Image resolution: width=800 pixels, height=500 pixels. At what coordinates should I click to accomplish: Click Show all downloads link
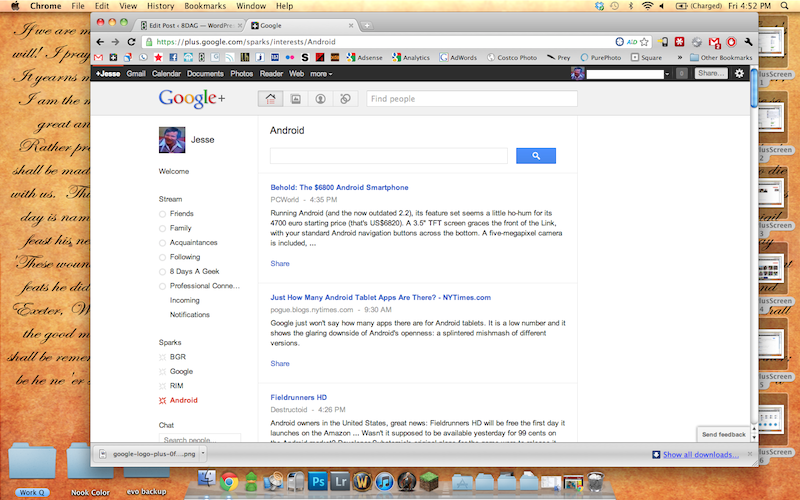[x=701, y=455]
